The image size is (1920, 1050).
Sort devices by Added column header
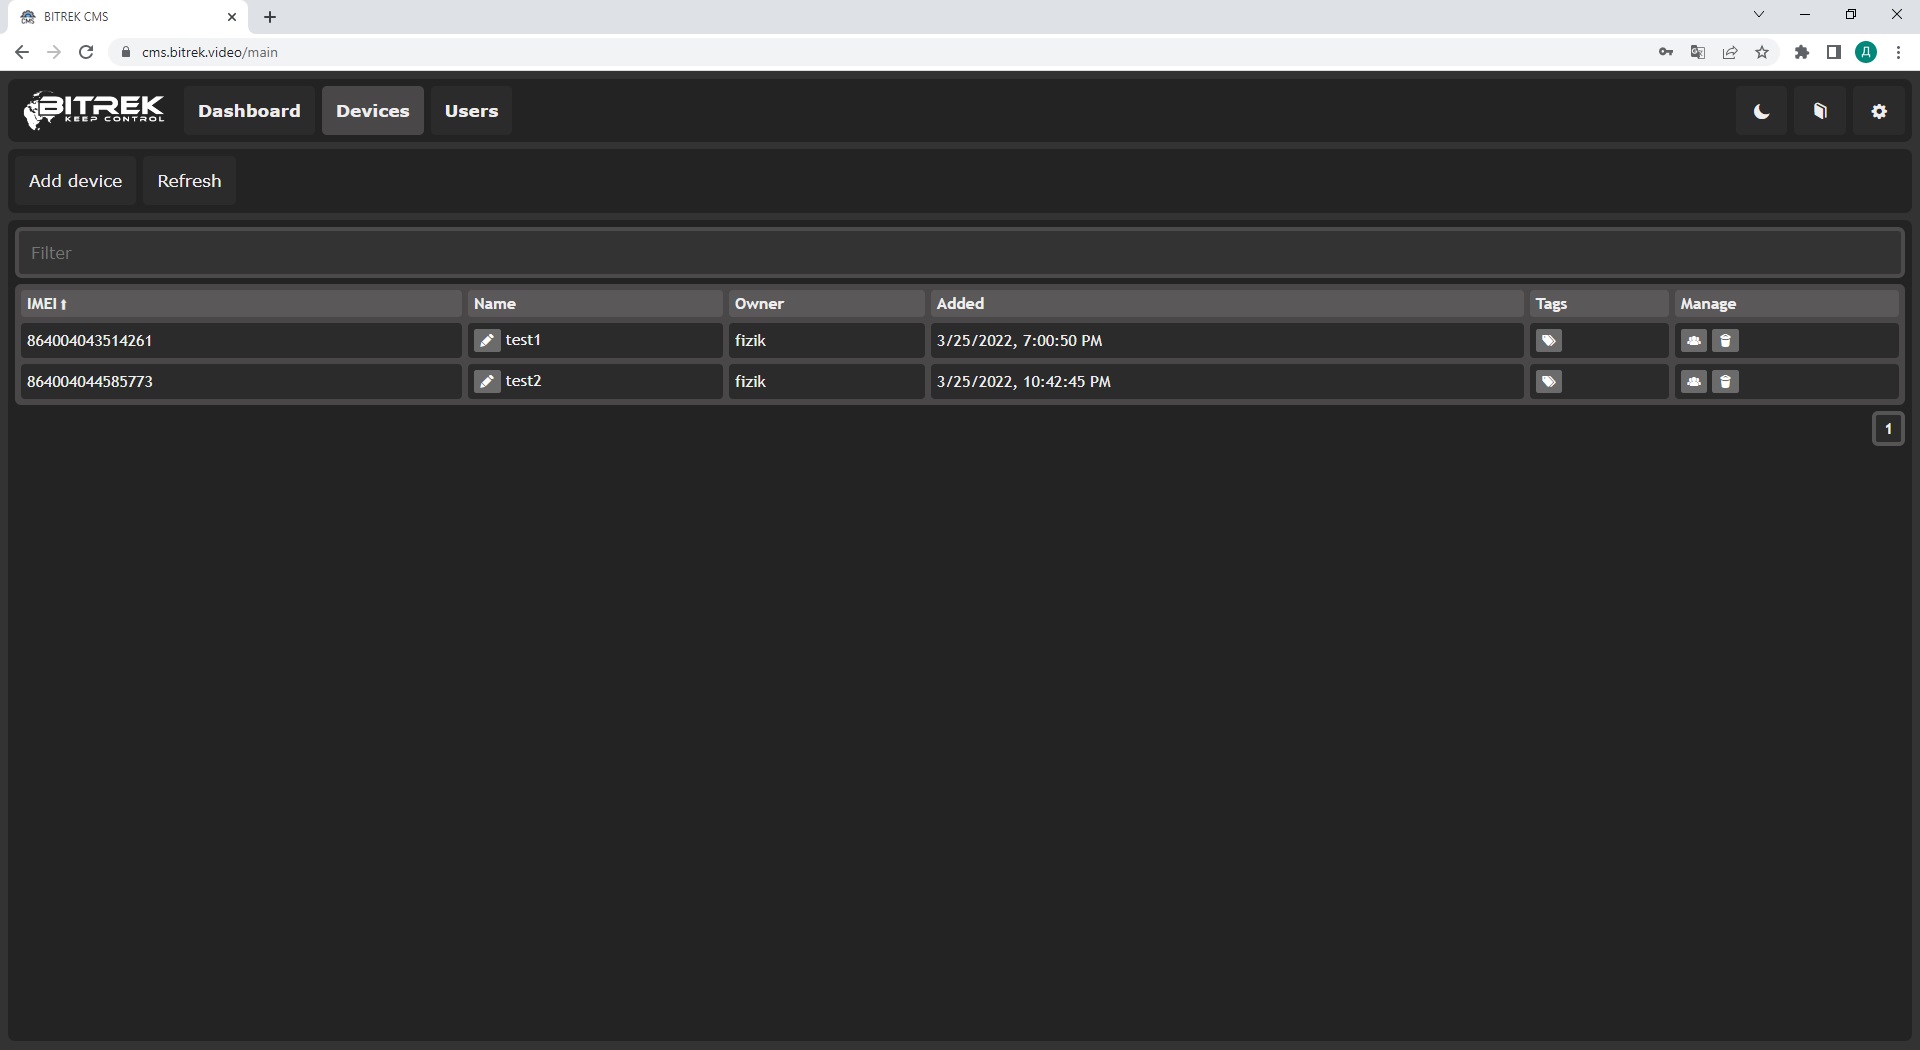coord(960,304)
